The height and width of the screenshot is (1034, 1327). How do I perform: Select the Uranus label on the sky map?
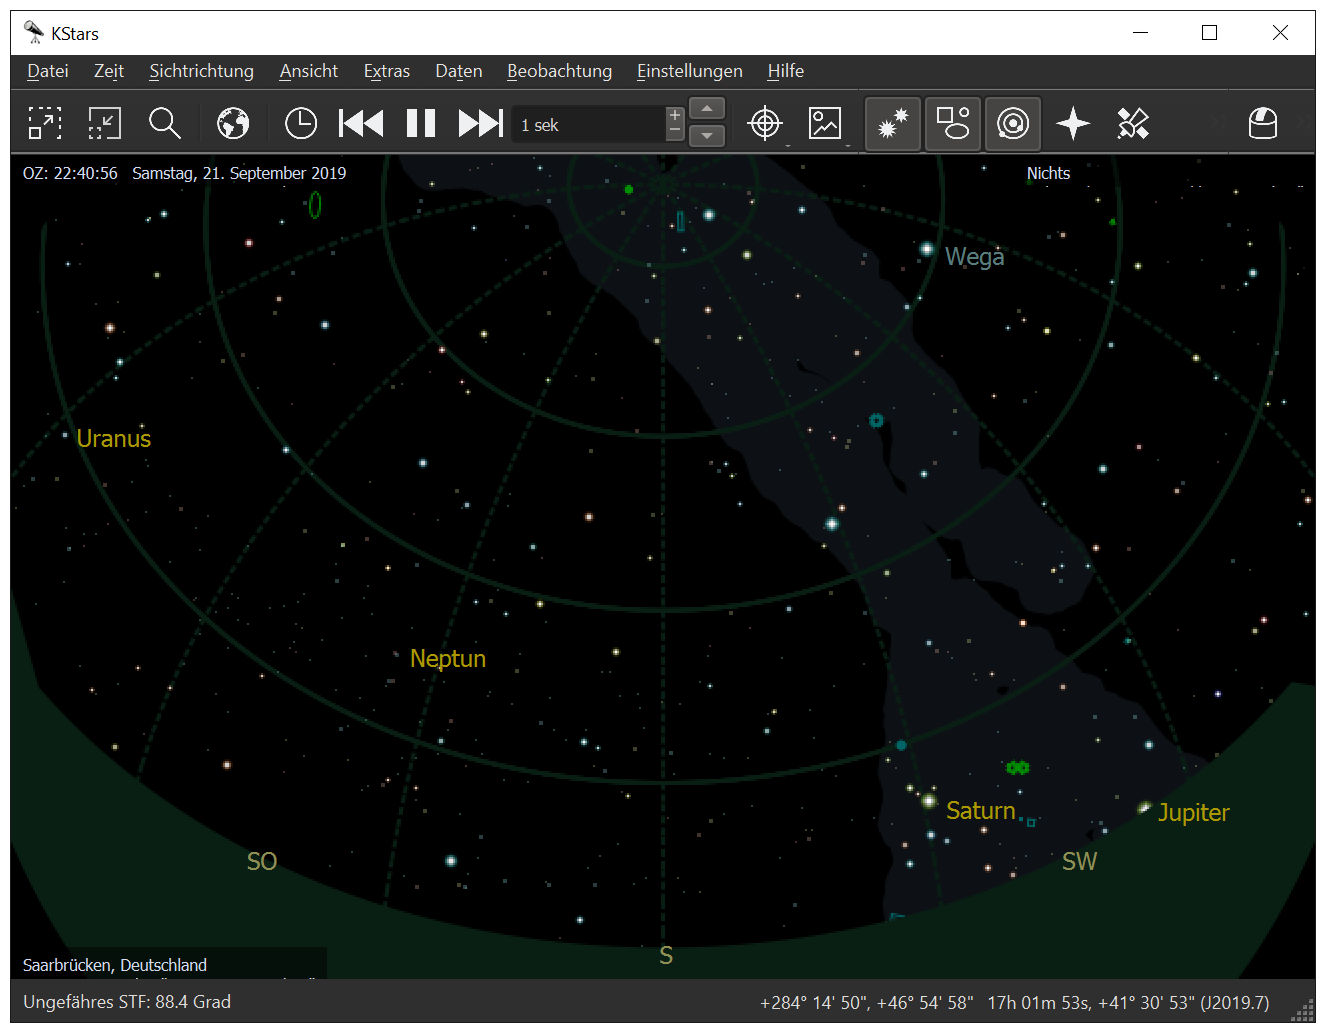click(114, 439)
